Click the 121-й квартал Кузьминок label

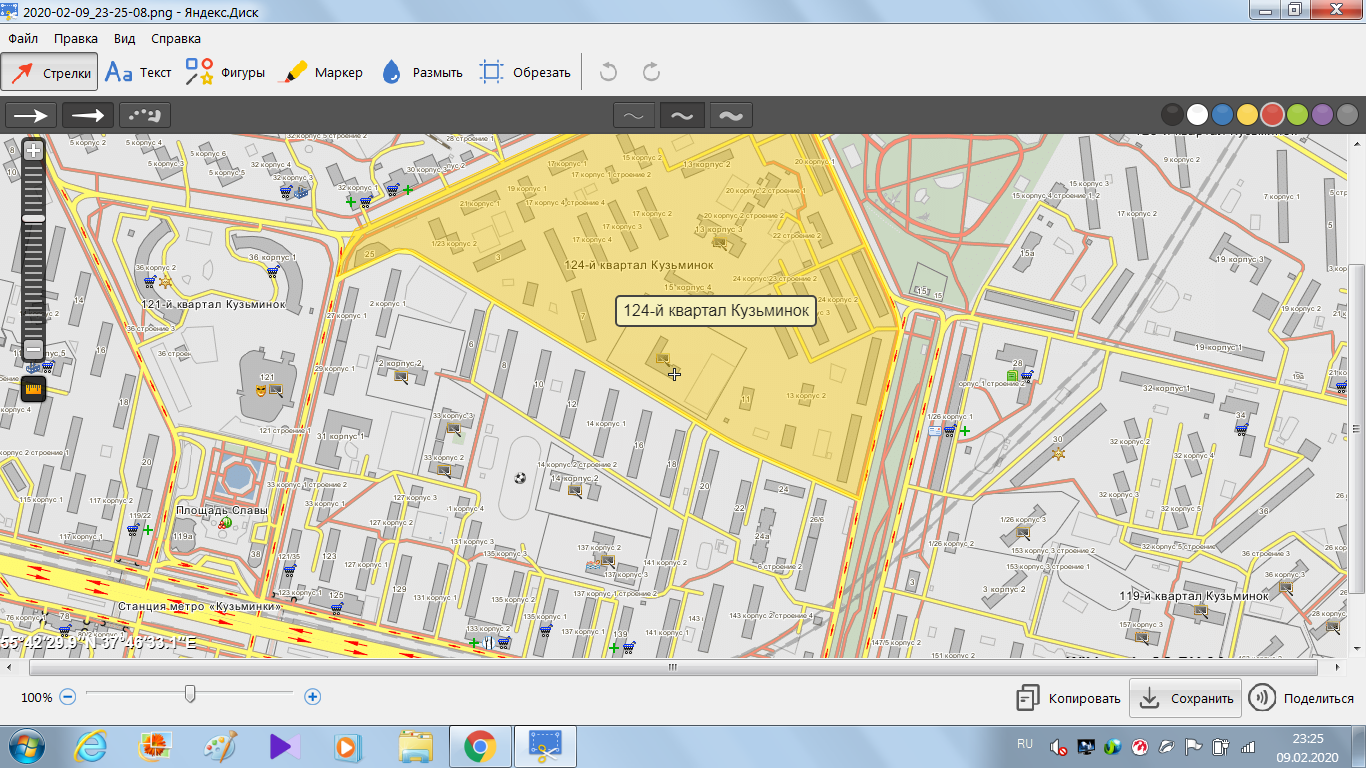point(213,304)
